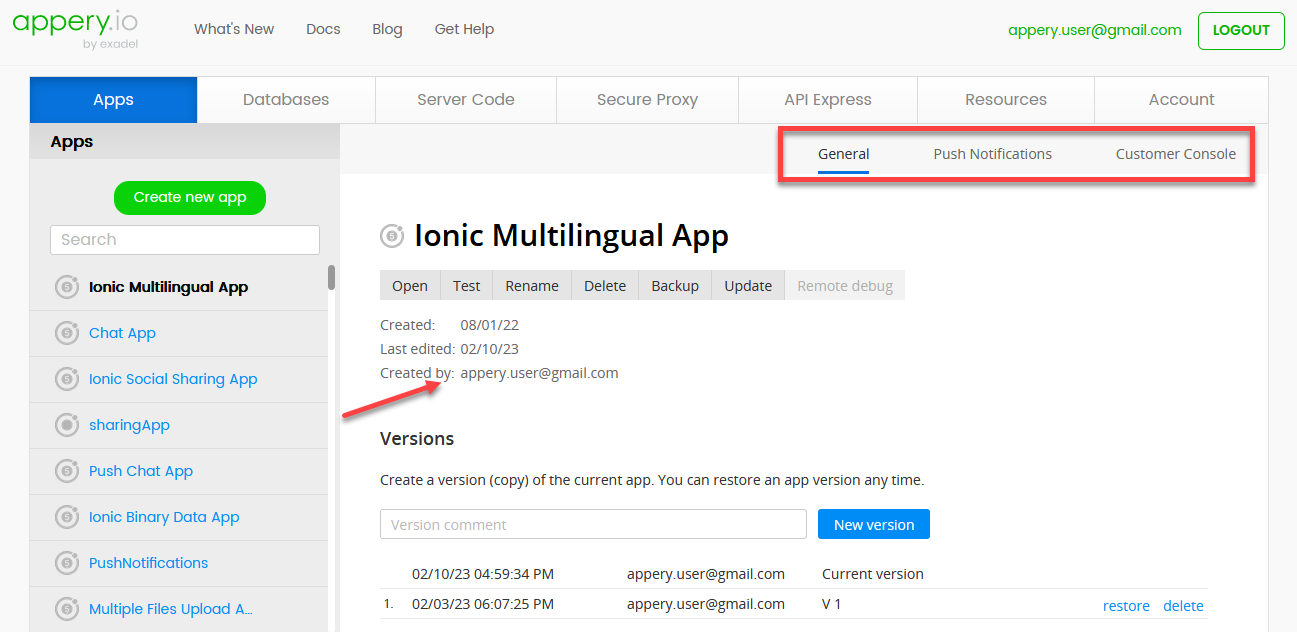Click the icon beside Ionic Binary Data App
The image size is (1297, 632).
click(67, 517)
